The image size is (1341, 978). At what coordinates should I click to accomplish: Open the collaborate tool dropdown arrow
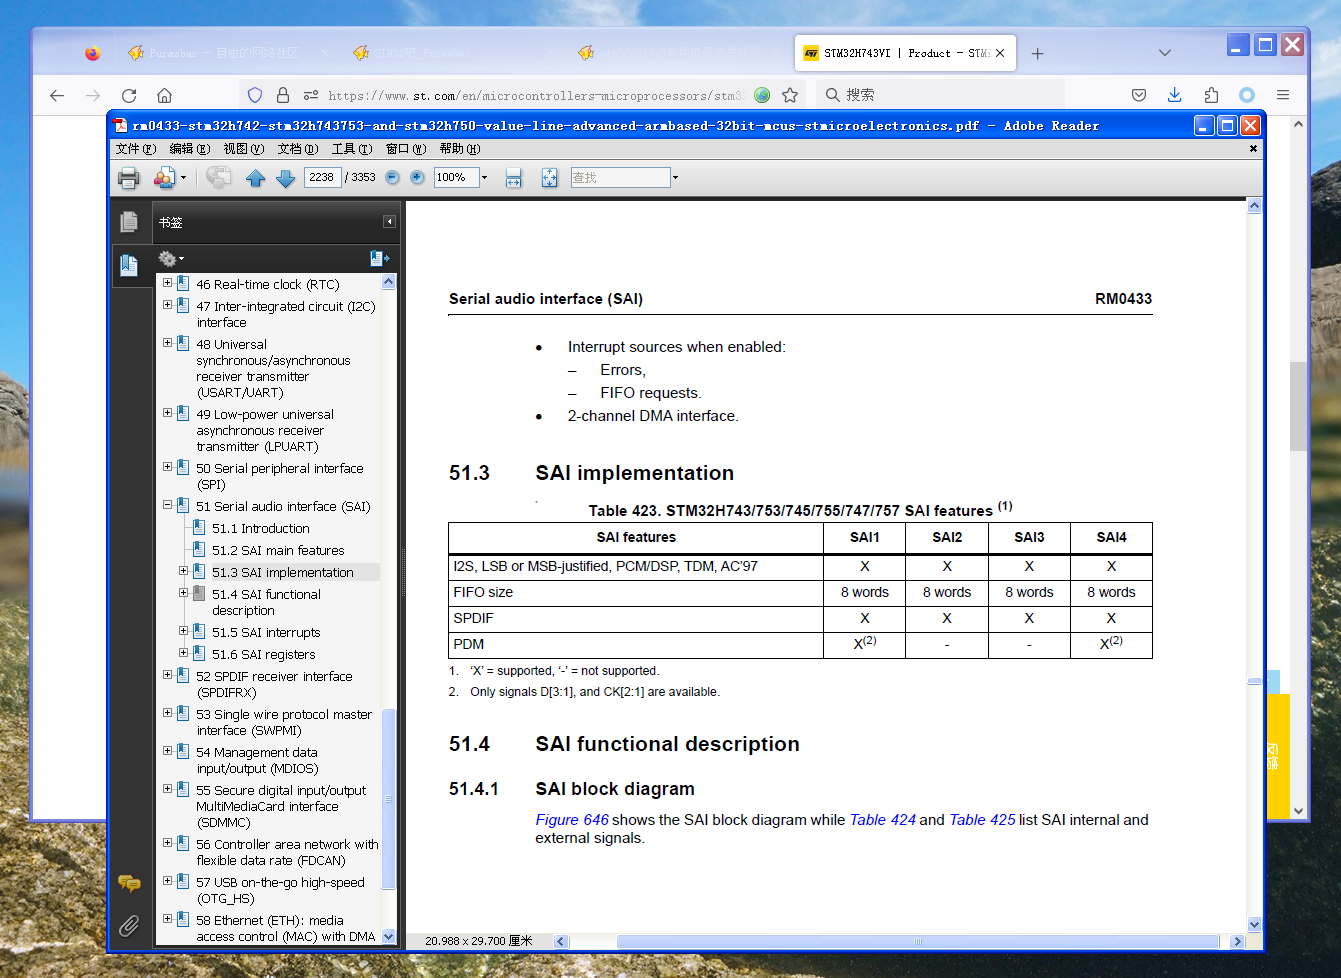[x=183, y=178]
